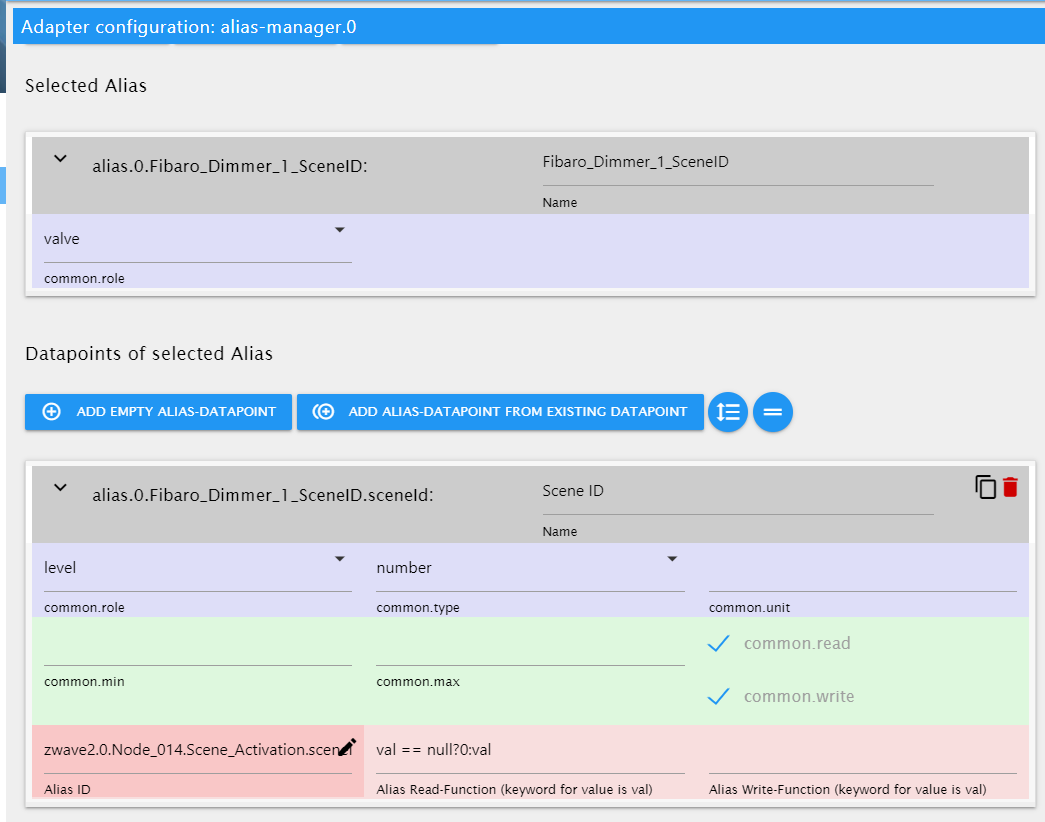
Task: Toggle the common.read checkmark off
Action: point(718,643)
